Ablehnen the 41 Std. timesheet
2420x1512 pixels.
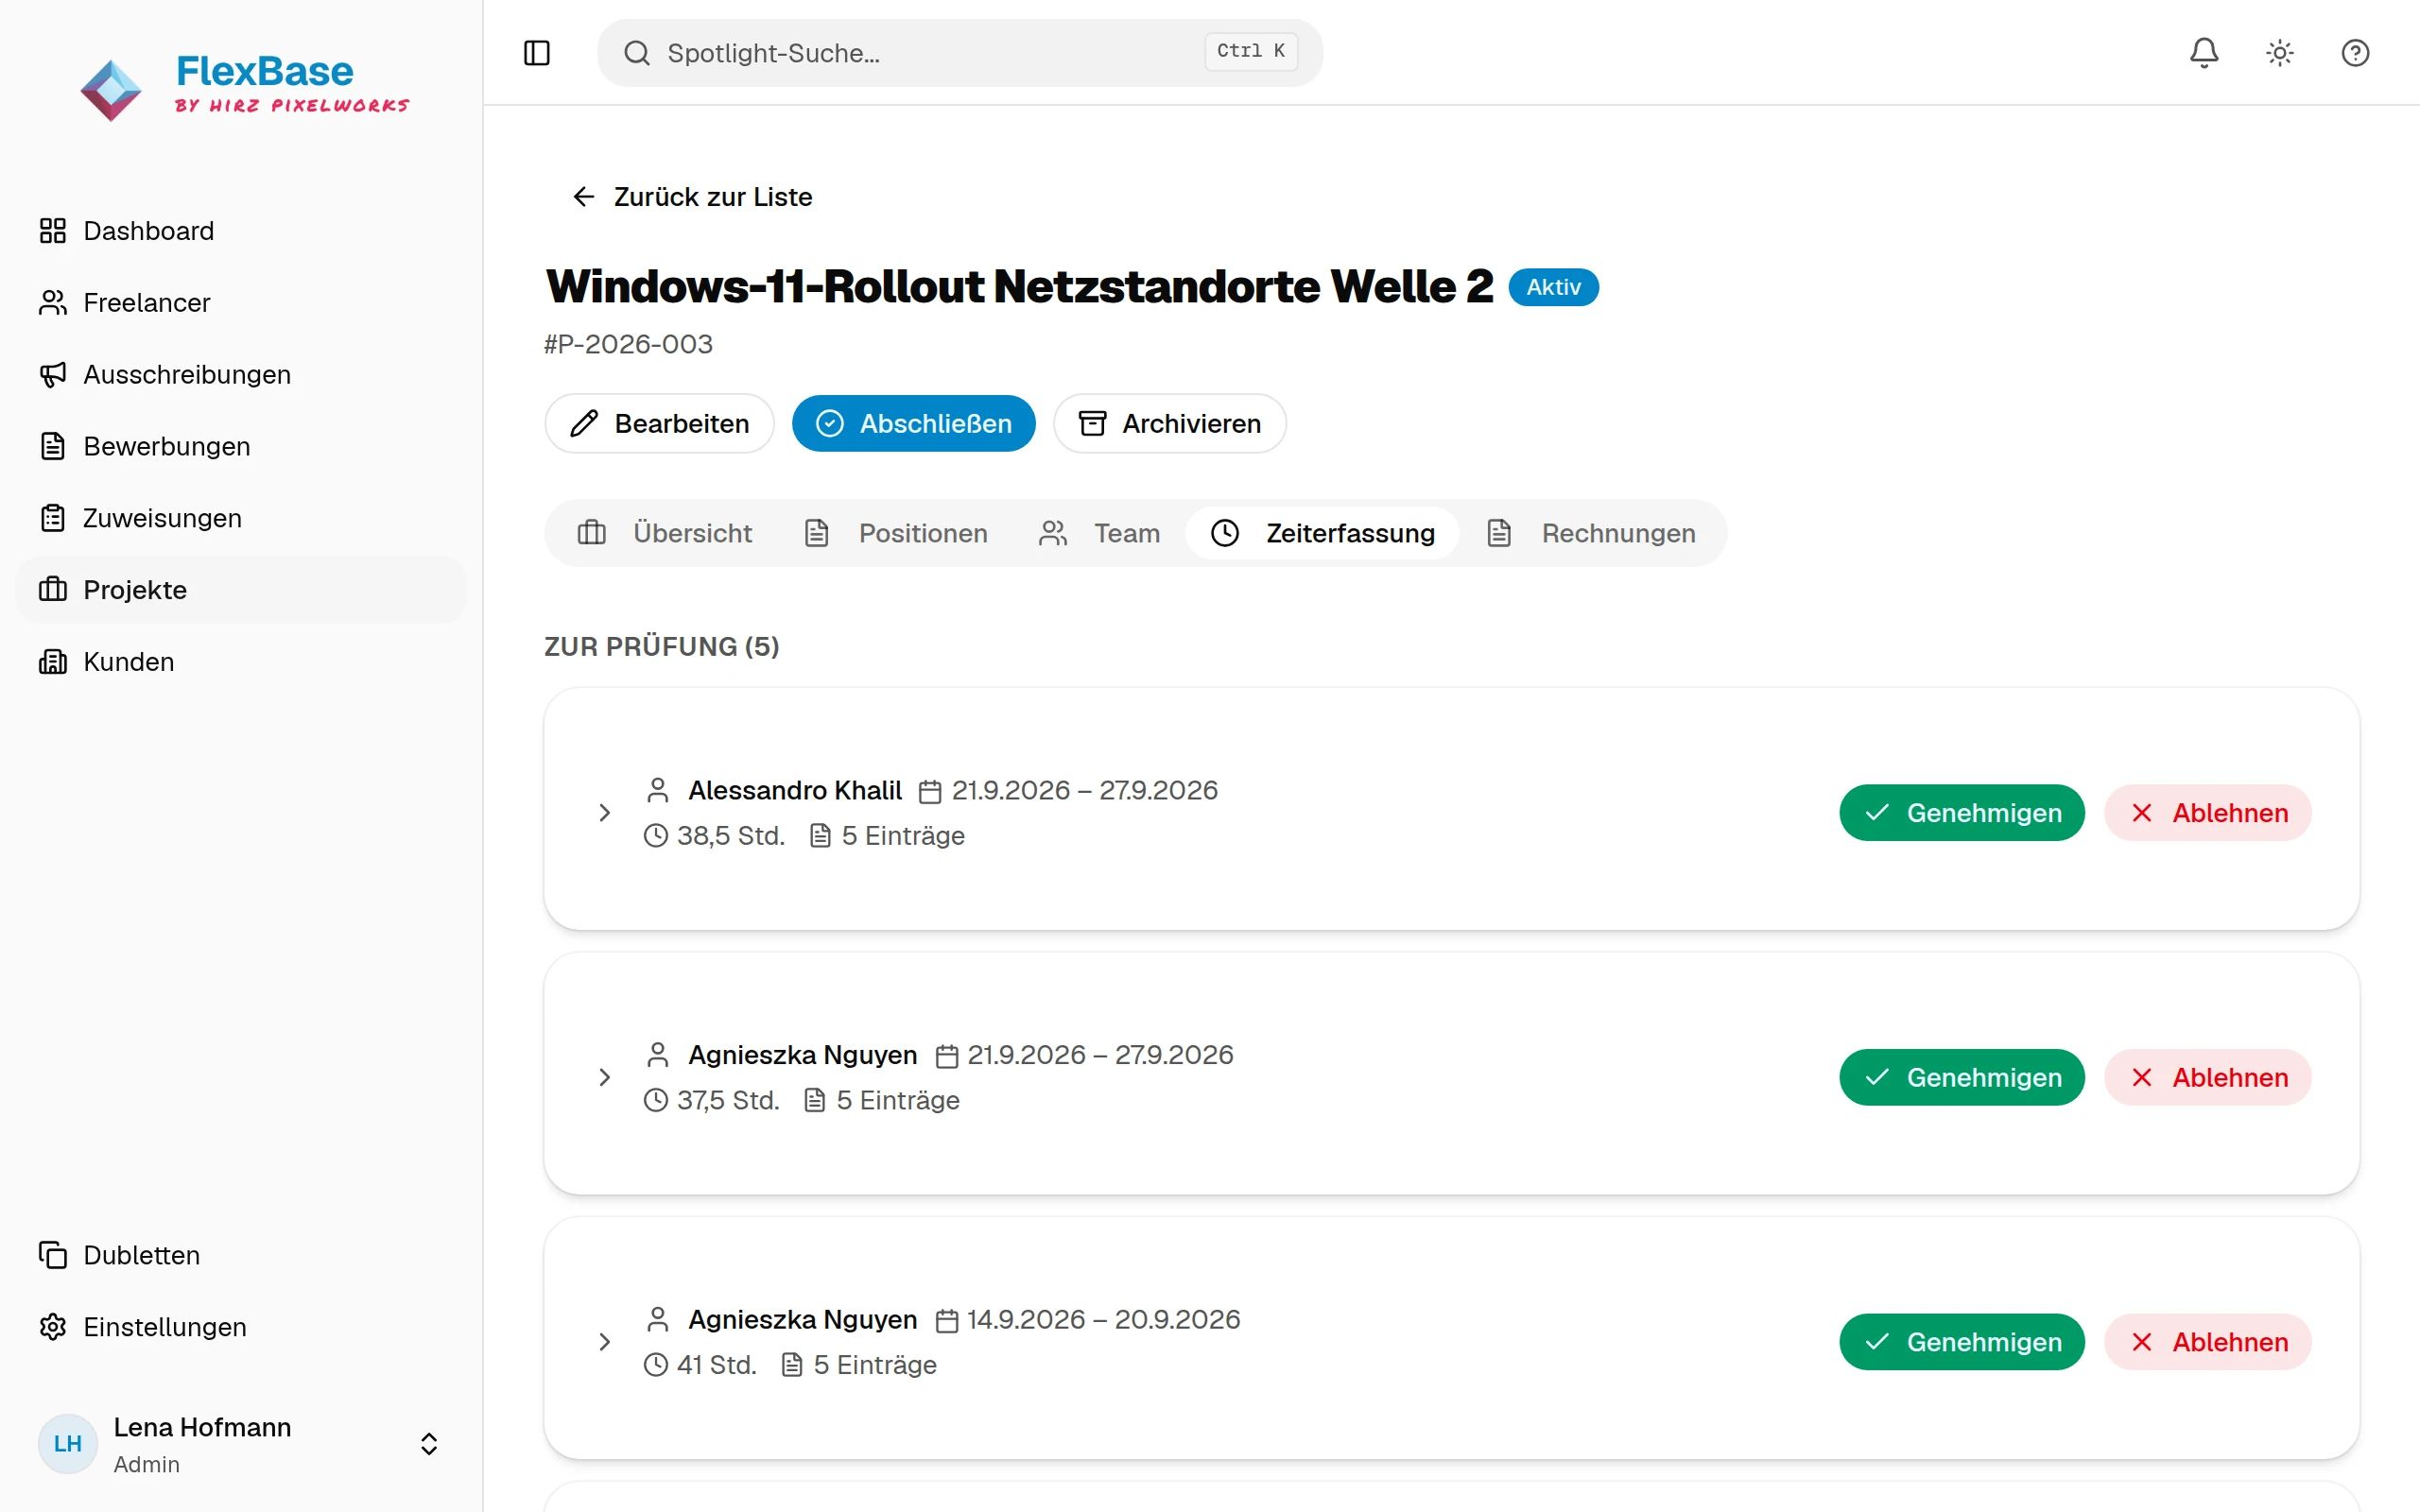point(2208,1342)
